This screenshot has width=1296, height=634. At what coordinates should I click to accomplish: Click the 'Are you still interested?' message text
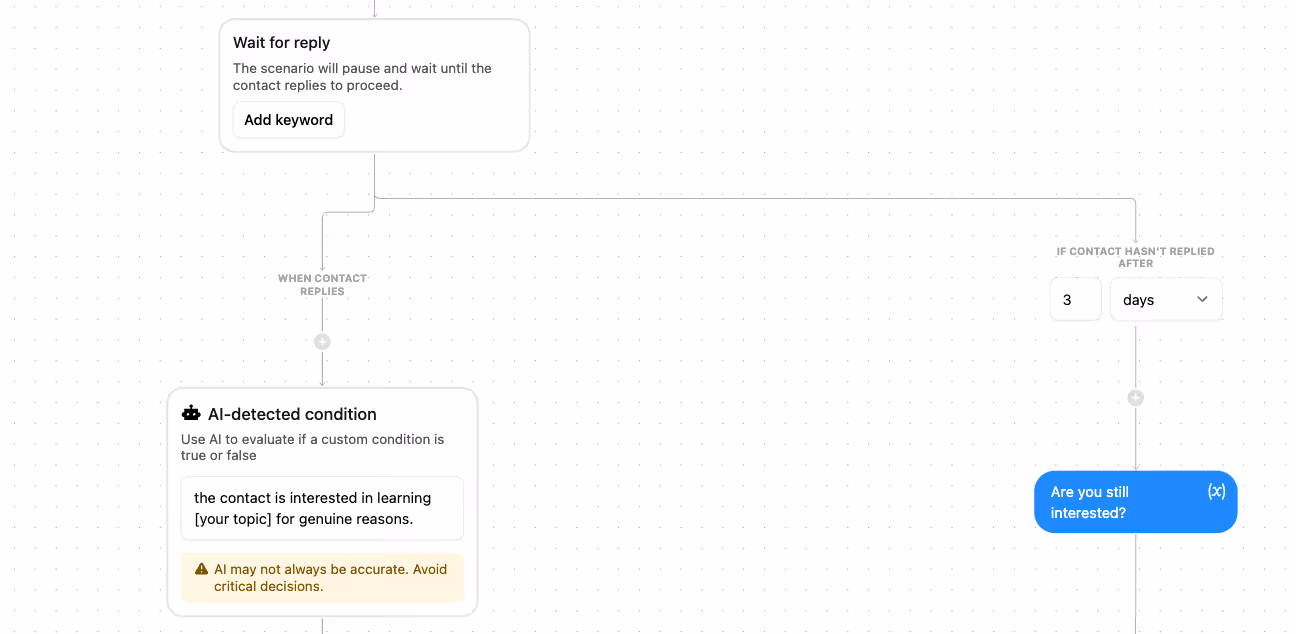click(x=1090, y=502)
